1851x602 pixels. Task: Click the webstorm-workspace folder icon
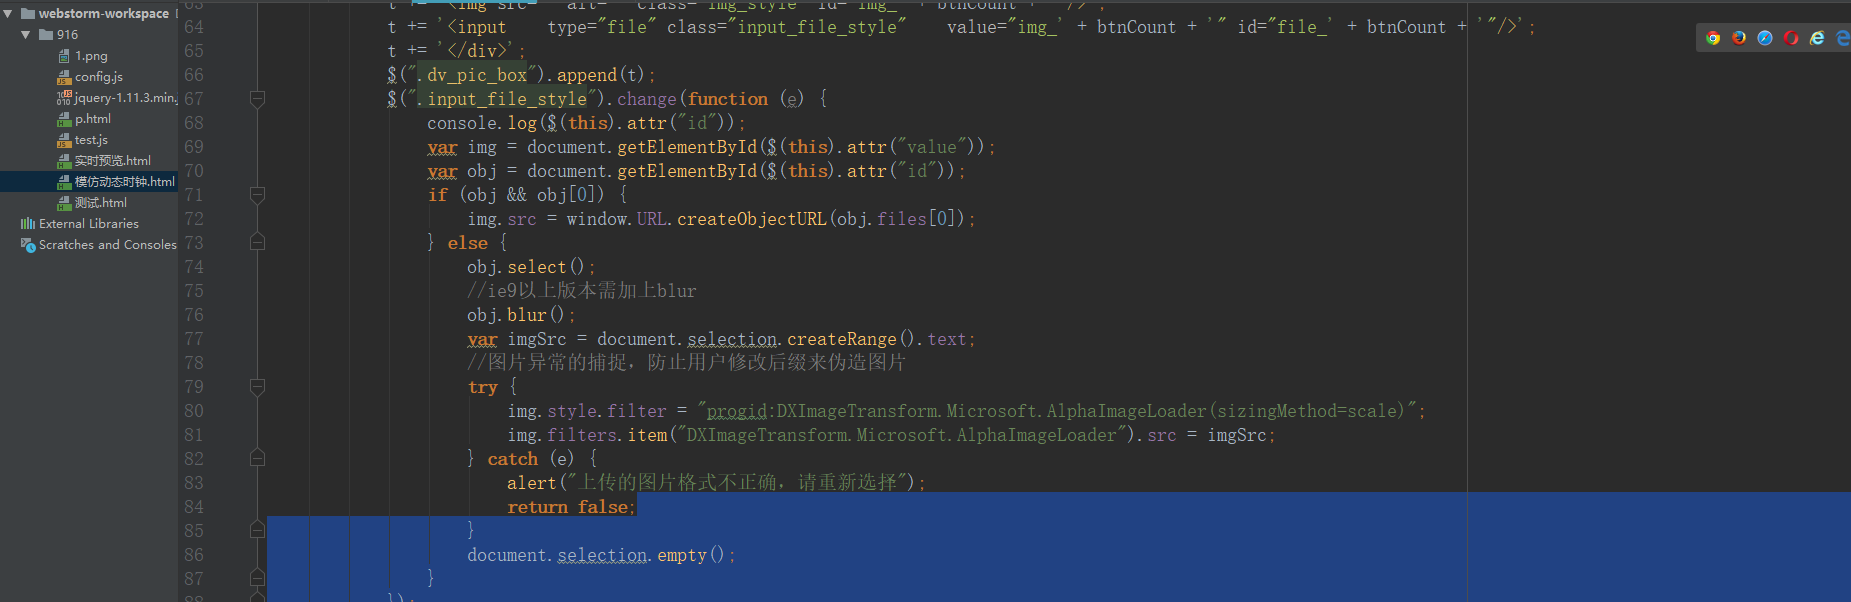point(28,14)
